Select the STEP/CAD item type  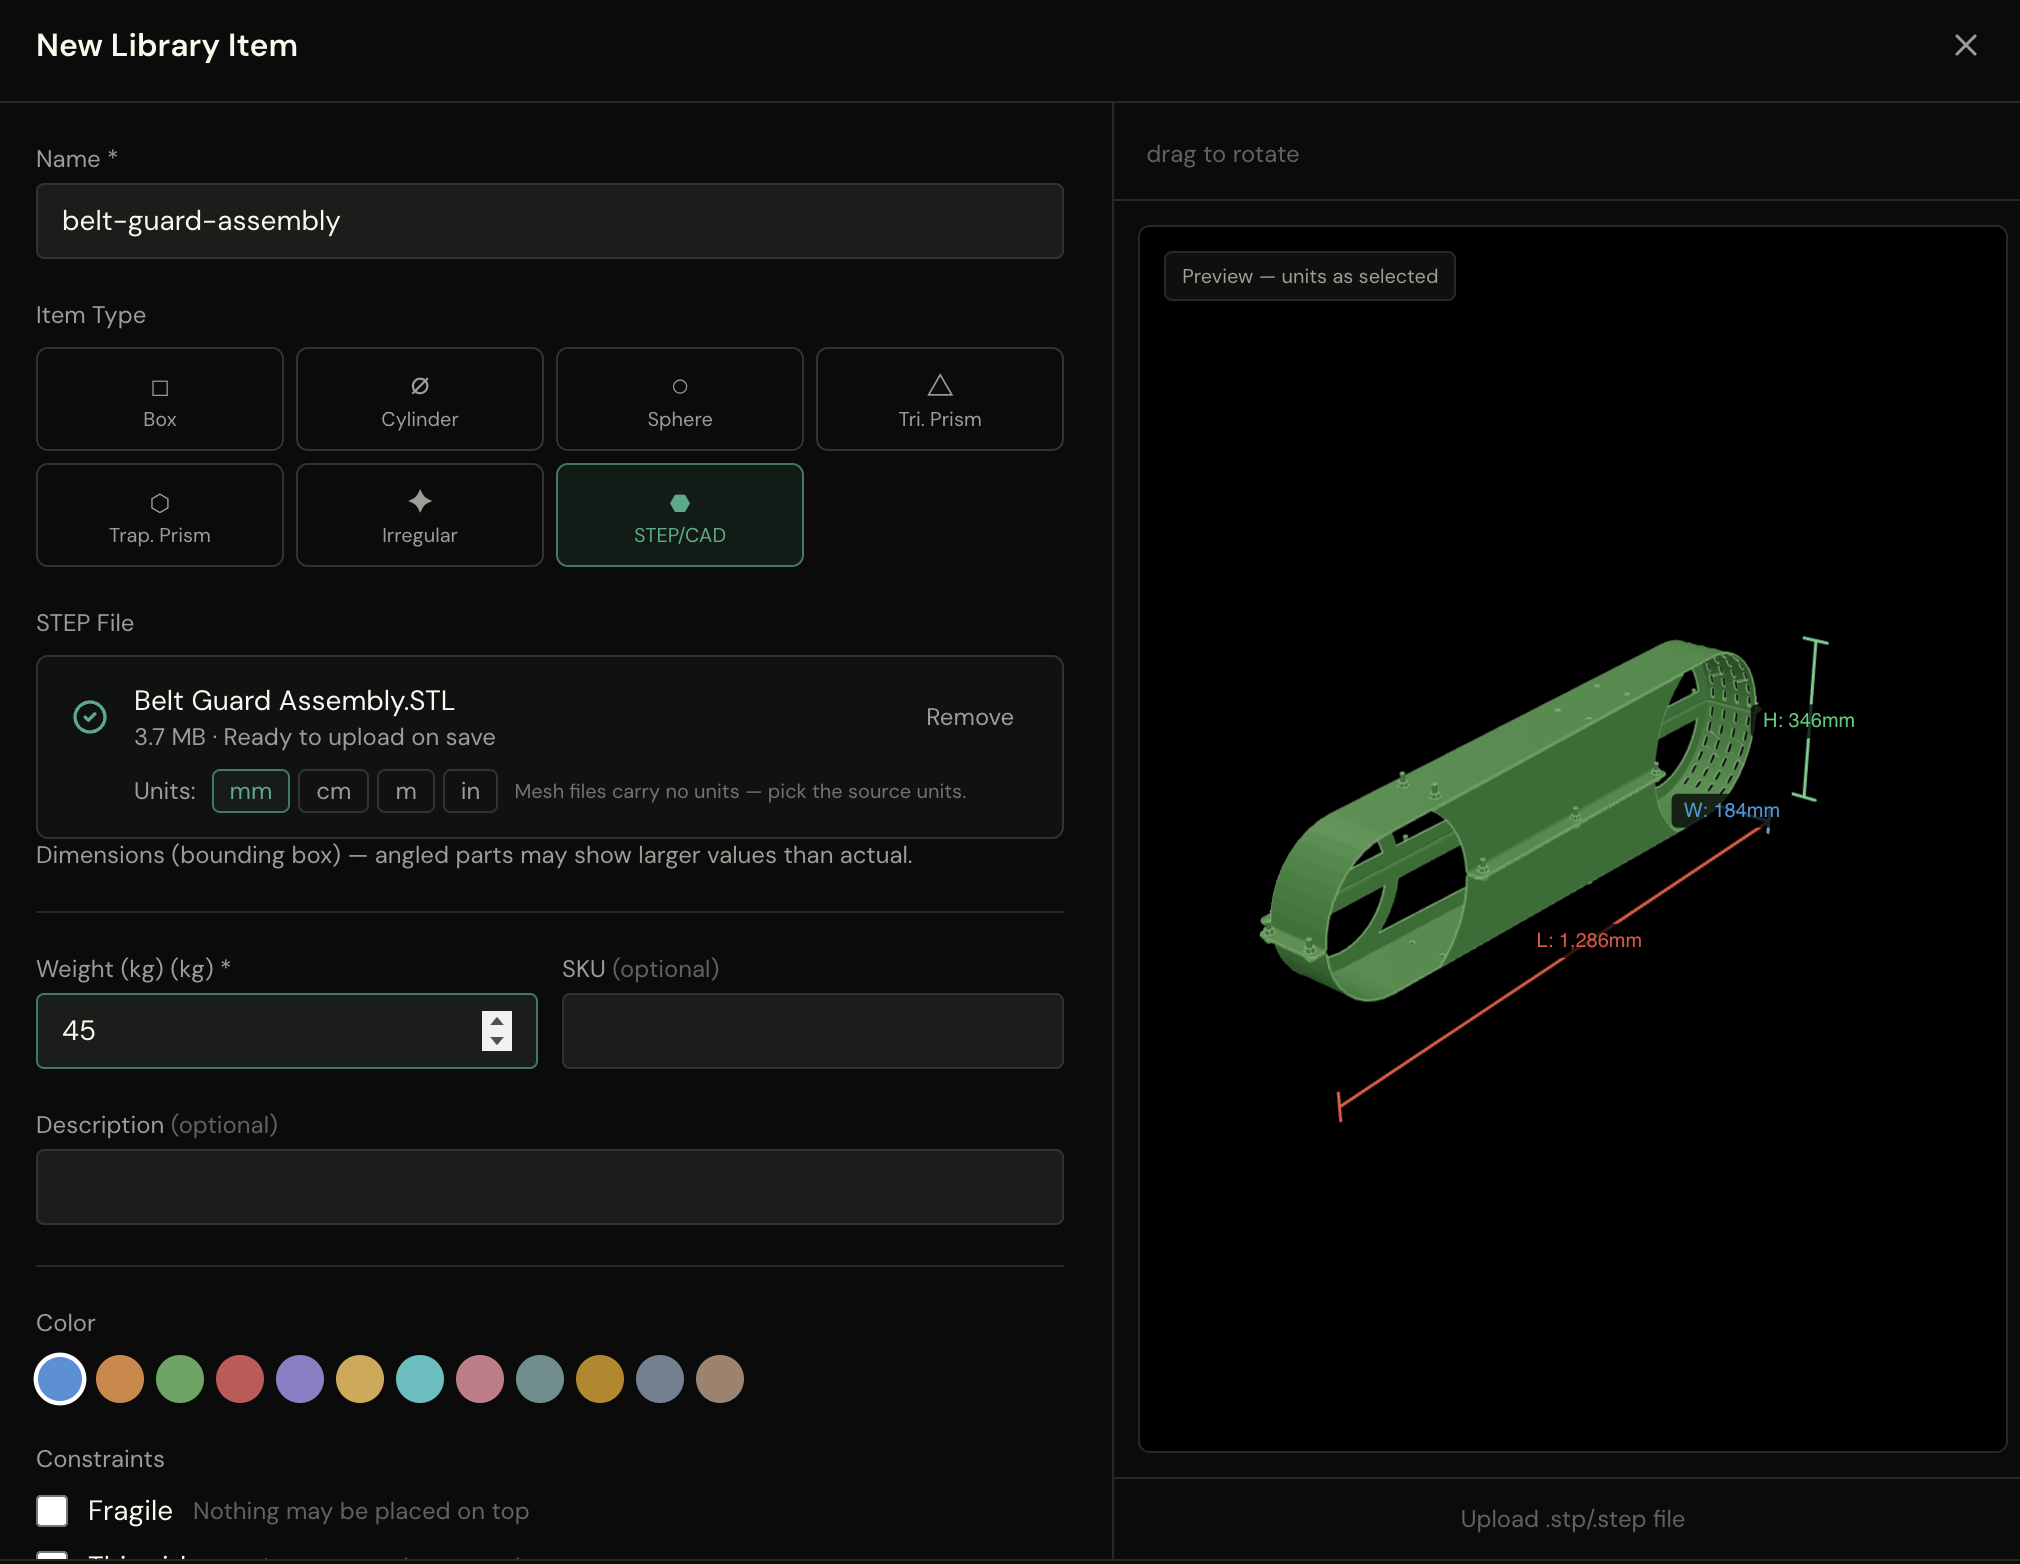pos(680,515)
